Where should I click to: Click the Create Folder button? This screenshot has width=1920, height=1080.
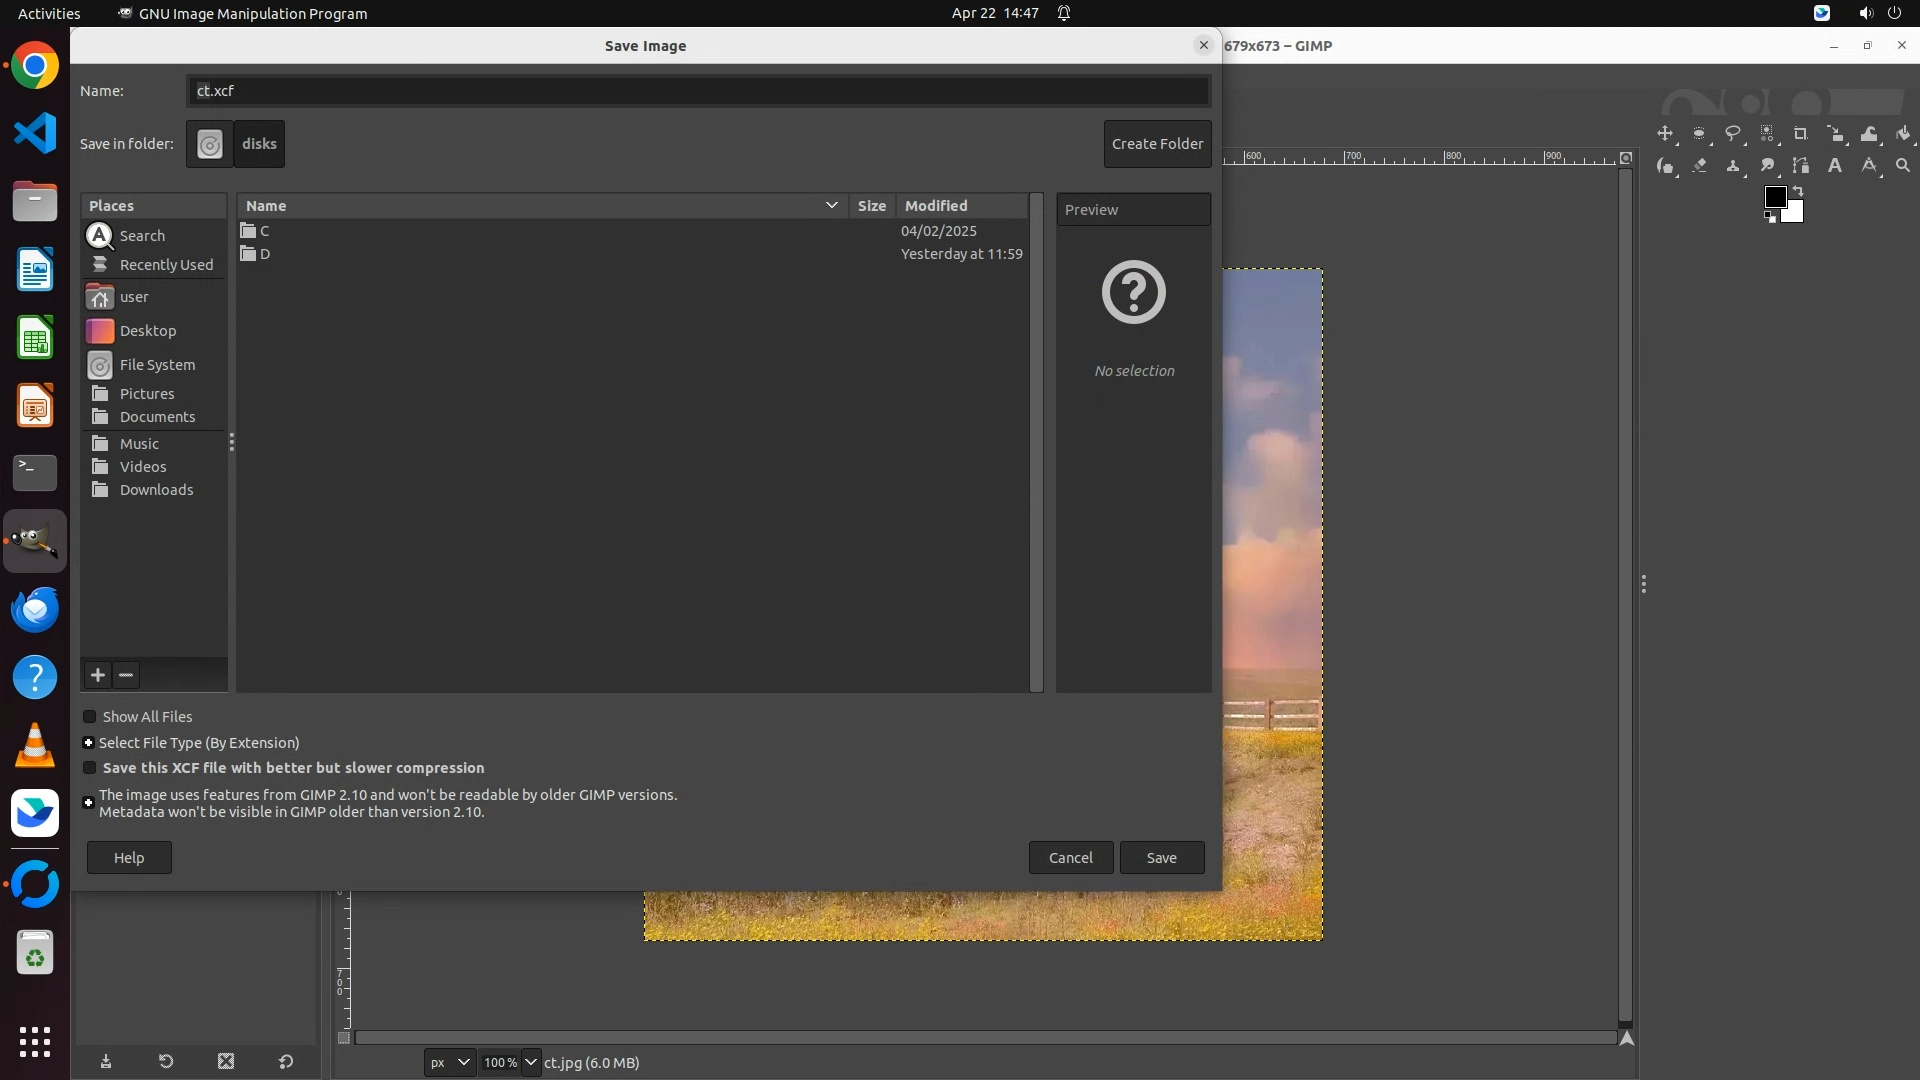pos(1157,144)
